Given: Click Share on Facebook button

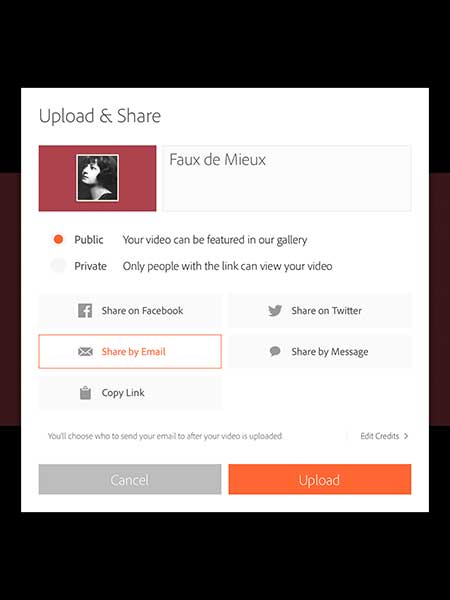Looking at the screenshot, I should (130, 310).
